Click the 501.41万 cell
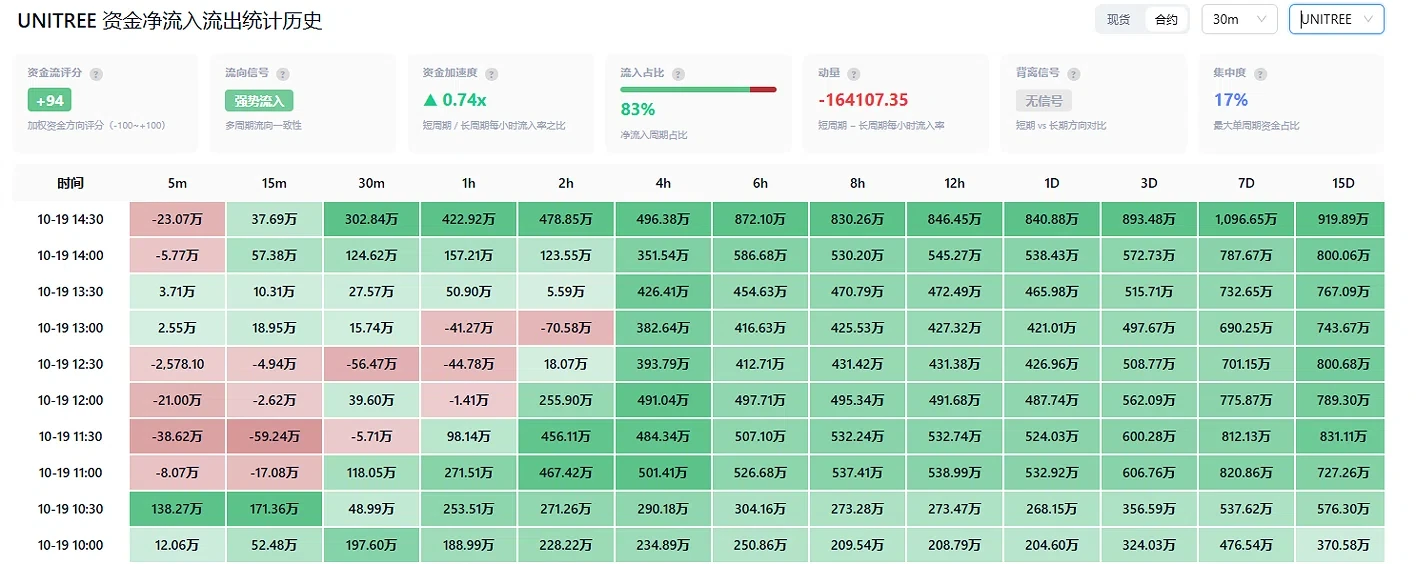The image size is (1416, 564). click(663, 472)
